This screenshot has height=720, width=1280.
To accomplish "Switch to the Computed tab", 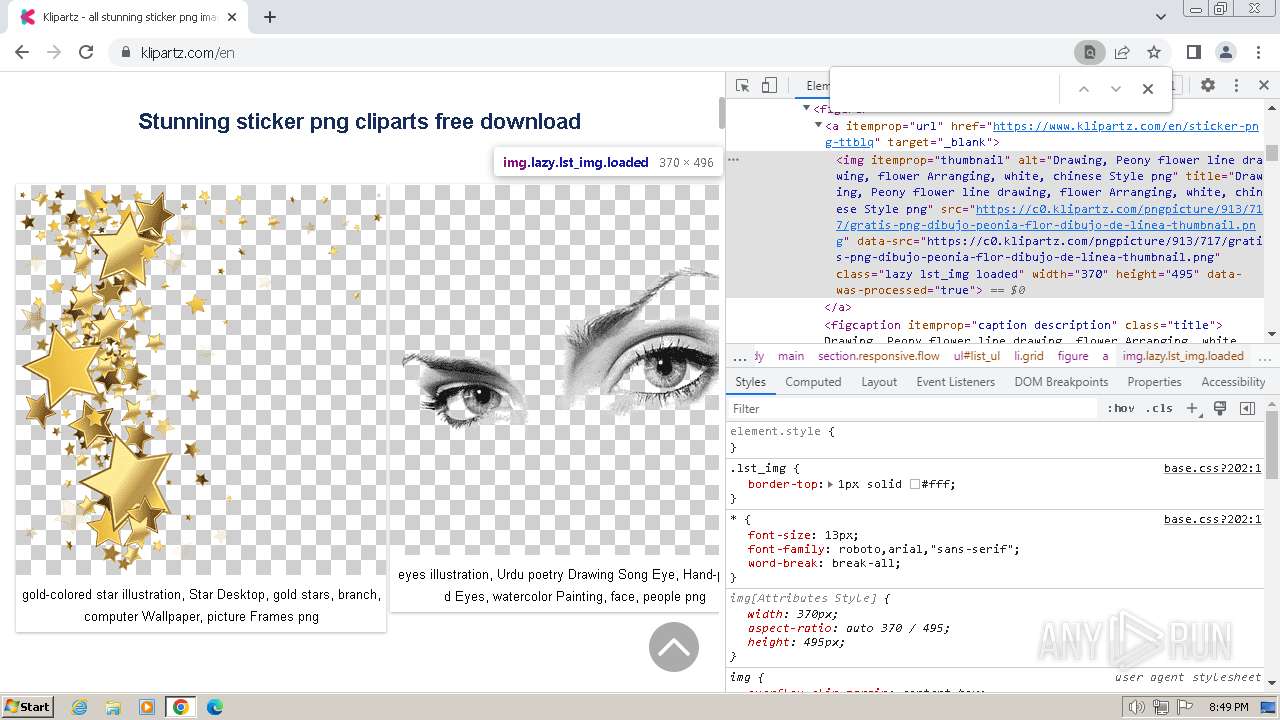I will [813, 382].
